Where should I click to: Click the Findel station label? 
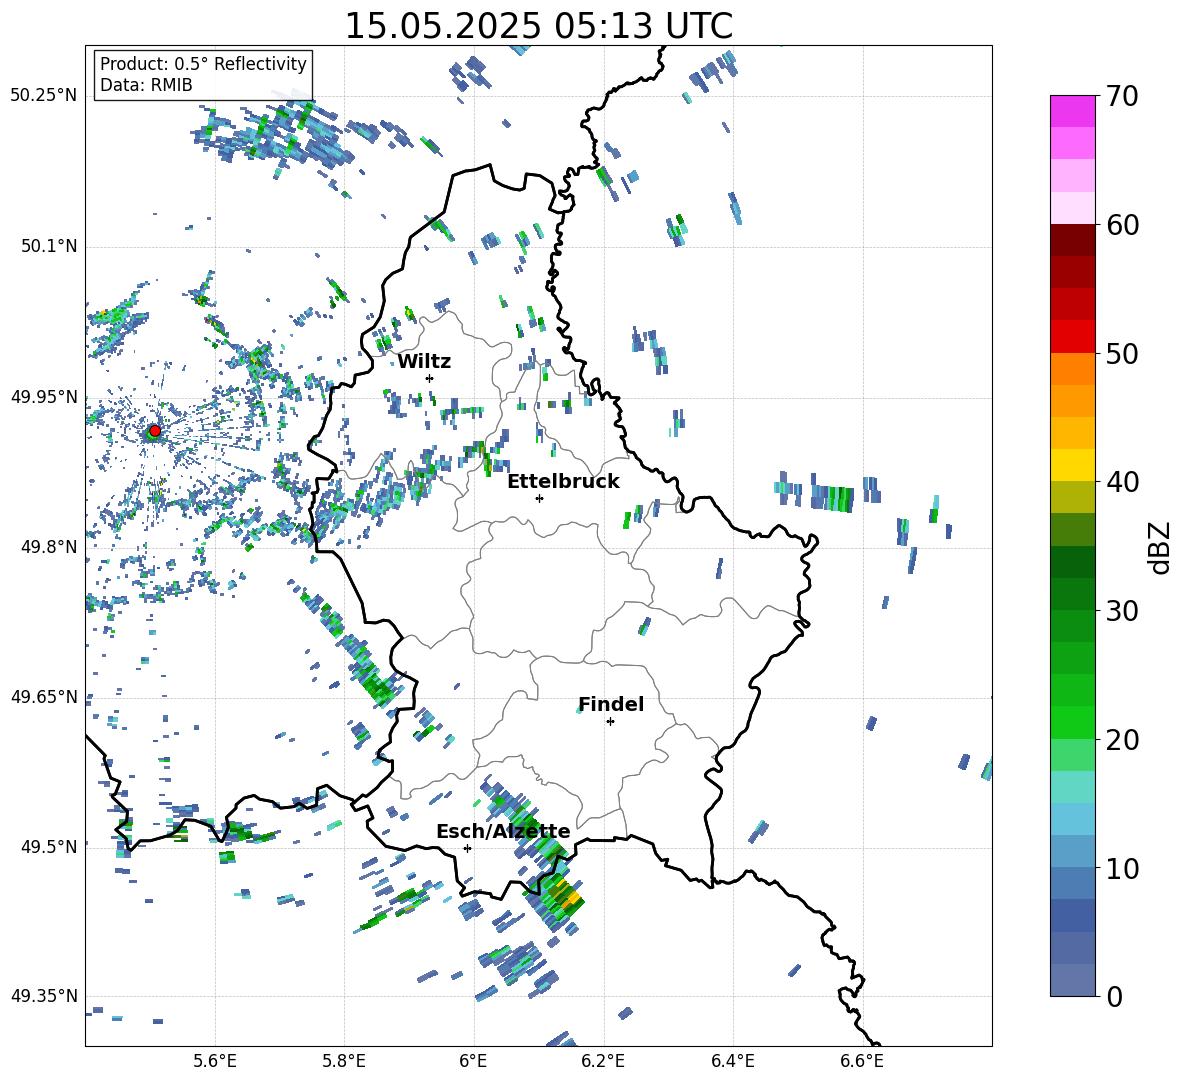click(611, 704)
